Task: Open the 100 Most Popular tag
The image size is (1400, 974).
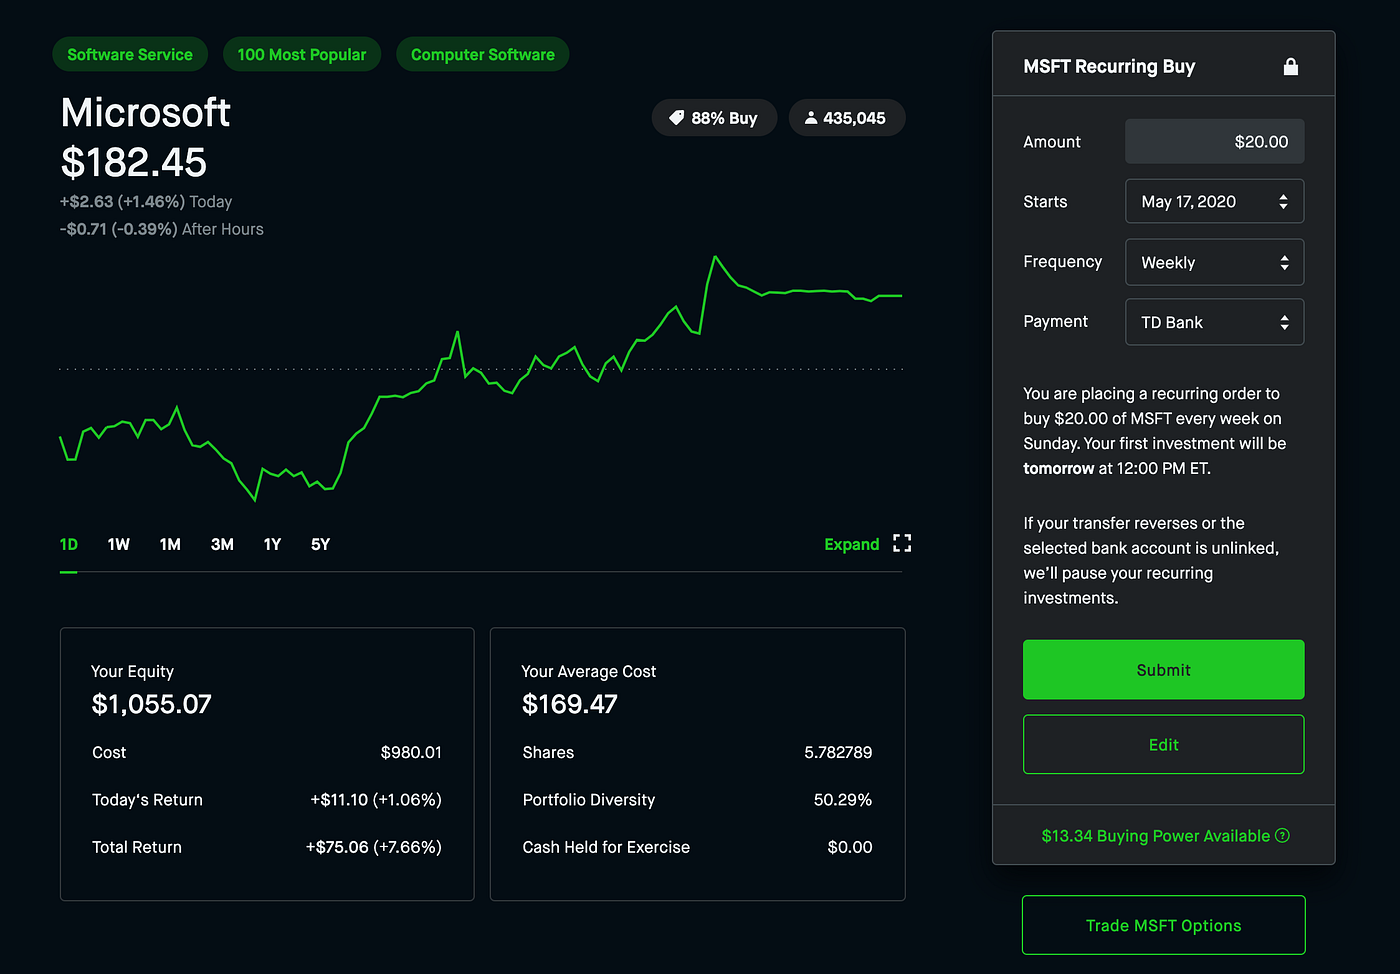Action: pos(302,54)
